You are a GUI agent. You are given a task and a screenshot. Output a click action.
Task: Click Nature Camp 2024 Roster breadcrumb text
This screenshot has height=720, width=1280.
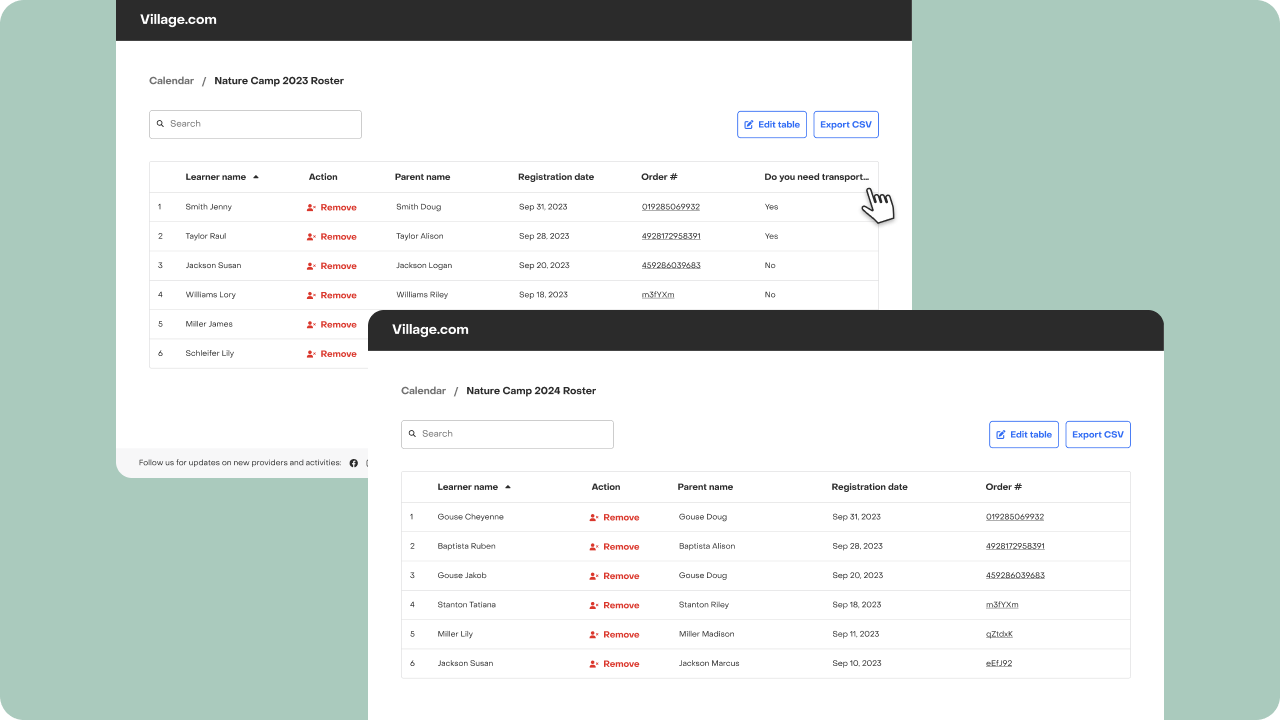[x=531, y=391]
